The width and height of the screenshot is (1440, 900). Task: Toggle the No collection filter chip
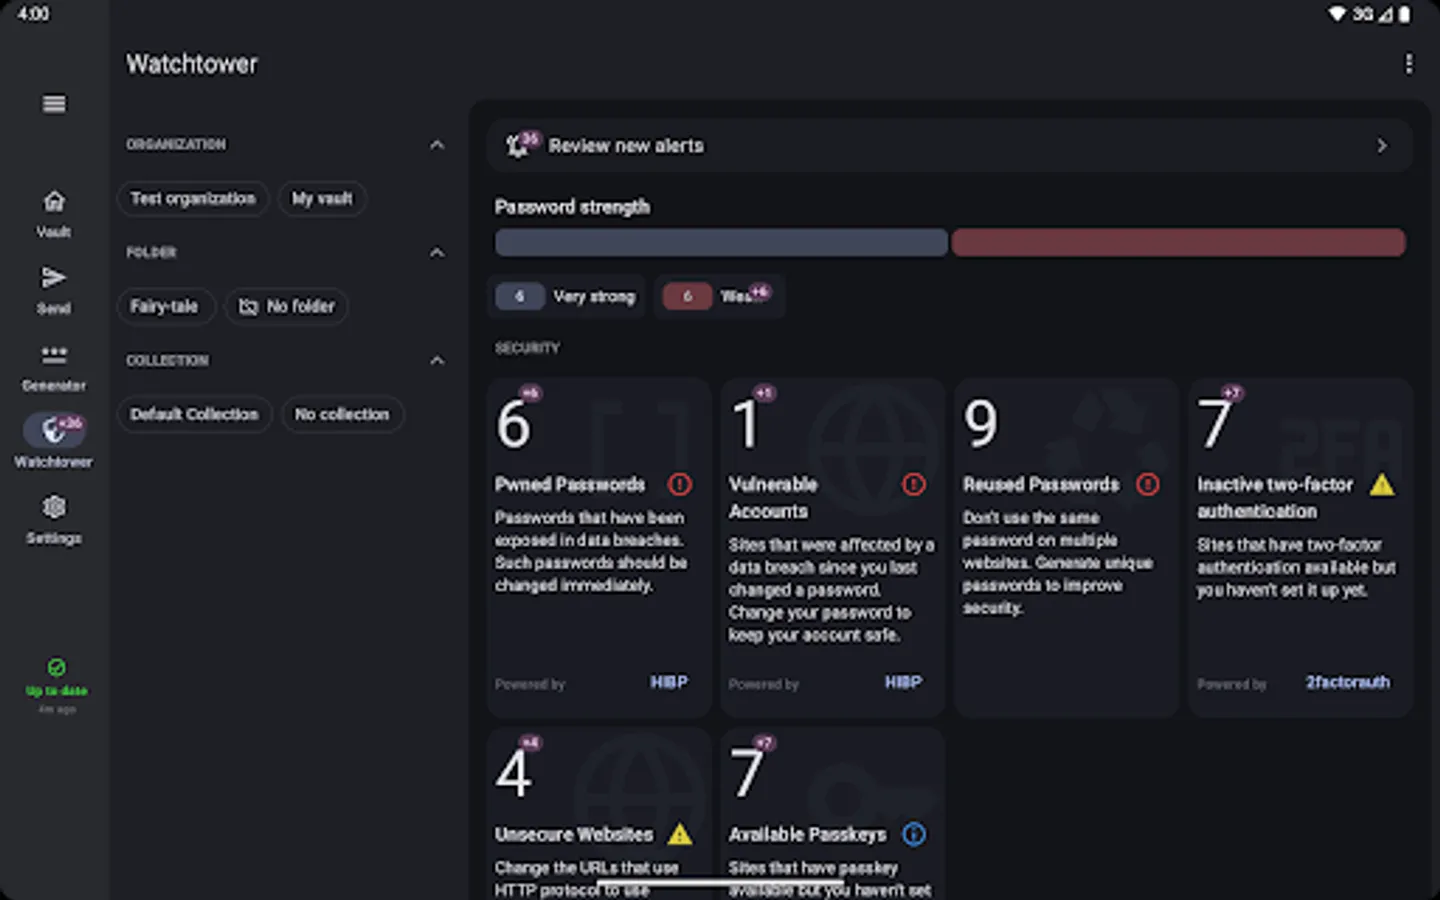tap(343, 414)
